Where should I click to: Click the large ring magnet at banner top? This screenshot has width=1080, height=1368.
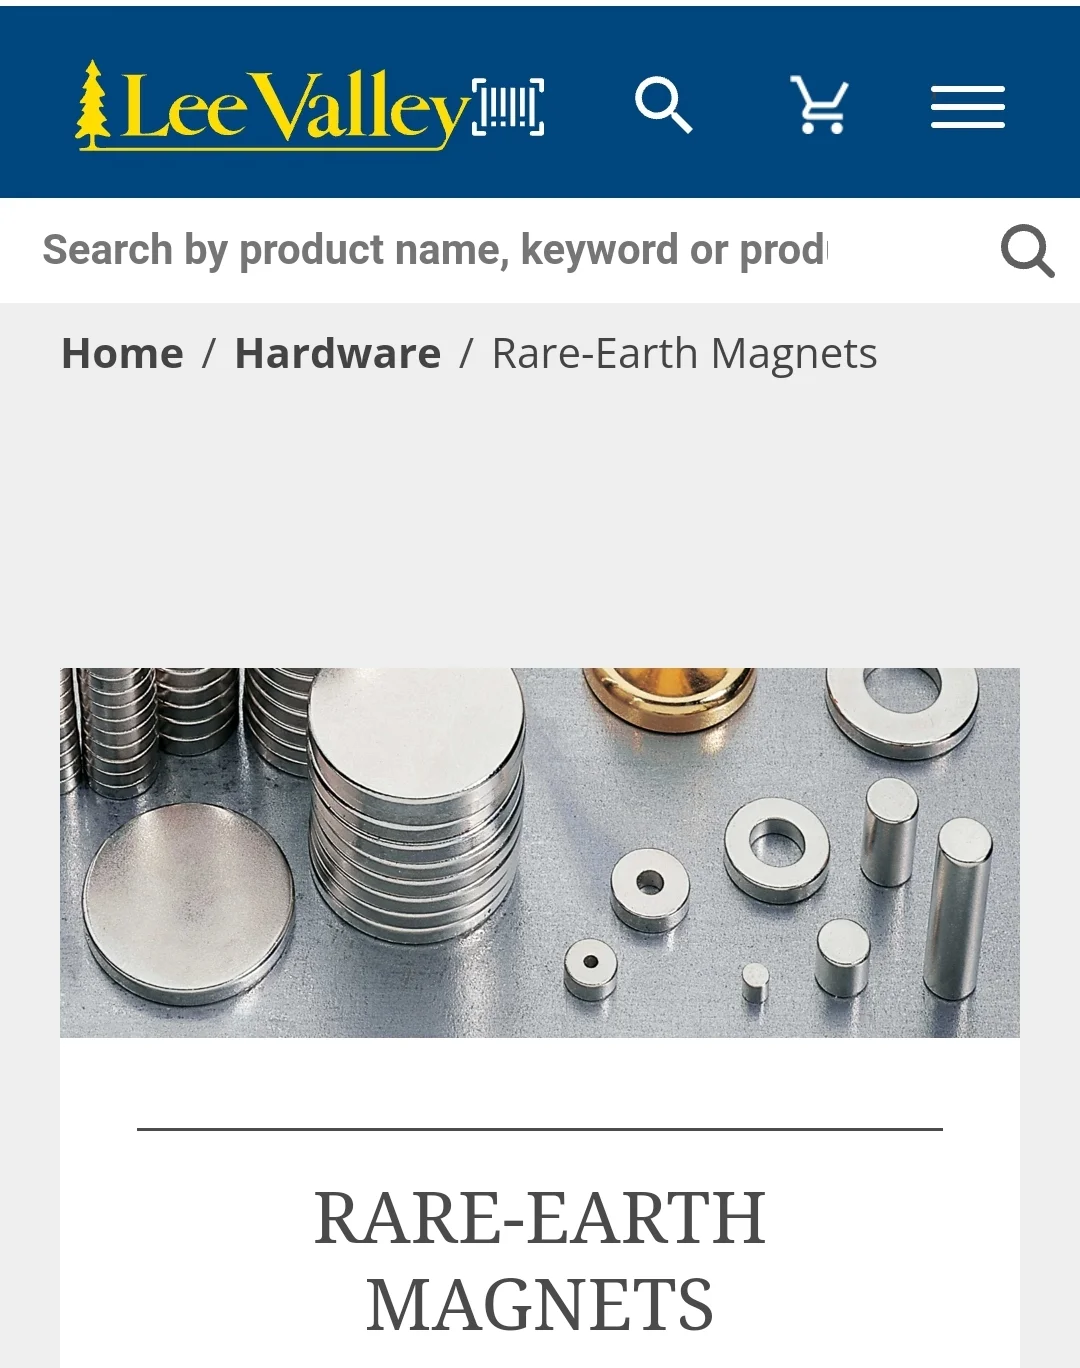902,710
